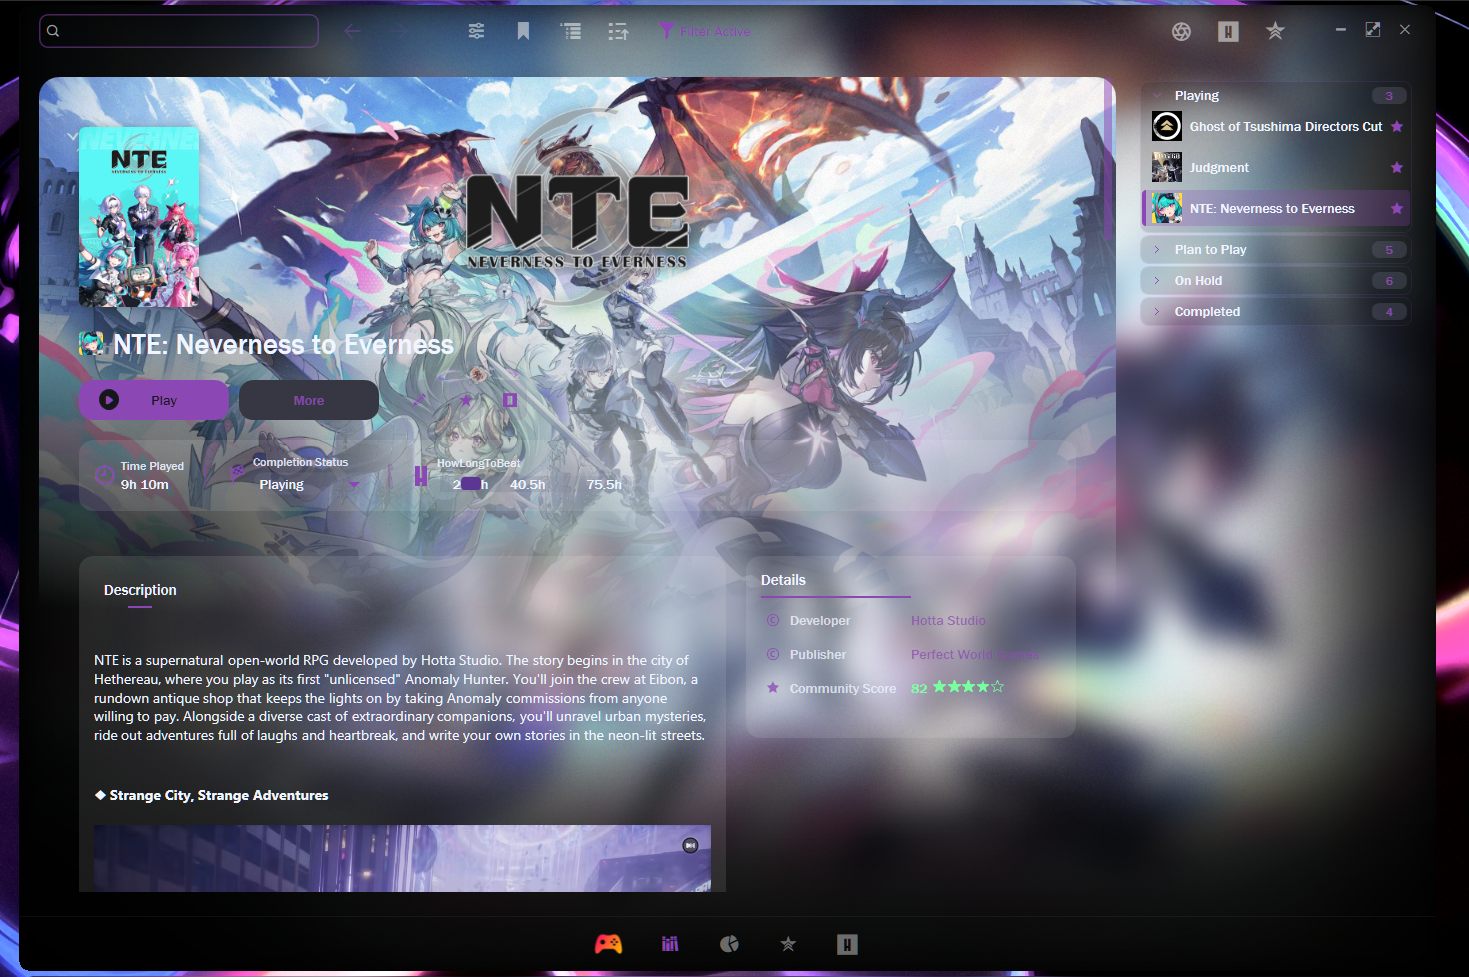The width and height of the screenshot is (1469, 977).
Task: Click the Ghost of Tsushima game icon
Action: (x=1167, y=126)
